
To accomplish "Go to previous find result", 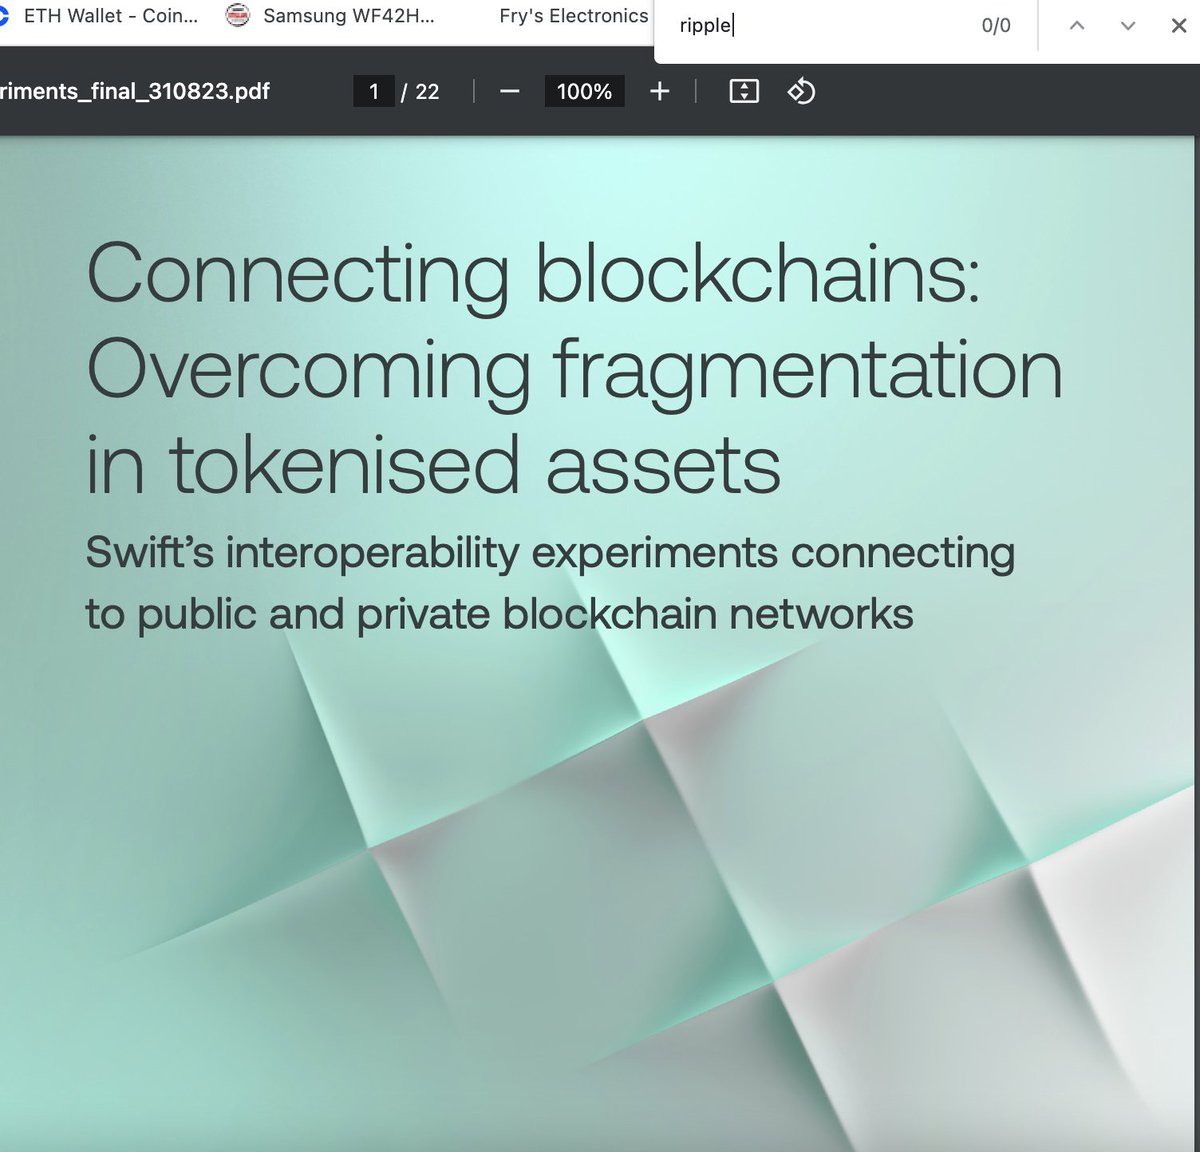I will [1077, 26].
